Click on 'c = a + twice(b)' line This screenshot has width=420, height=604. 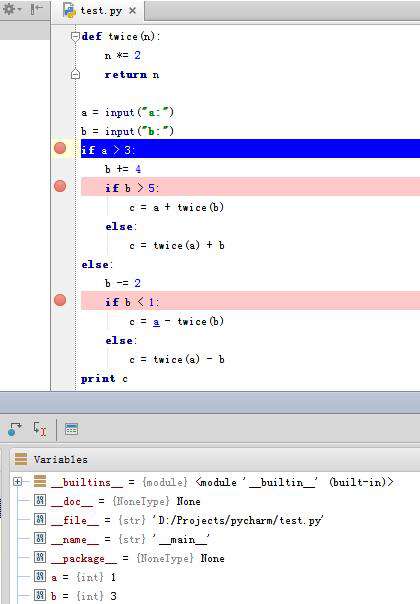(x=176, y=208)
